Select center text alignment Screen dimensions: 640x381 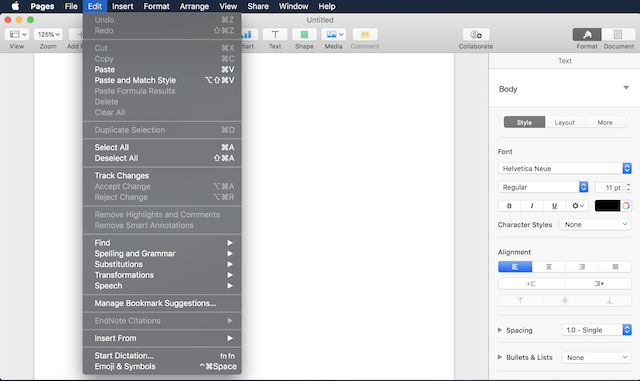(x=549, y=267)
